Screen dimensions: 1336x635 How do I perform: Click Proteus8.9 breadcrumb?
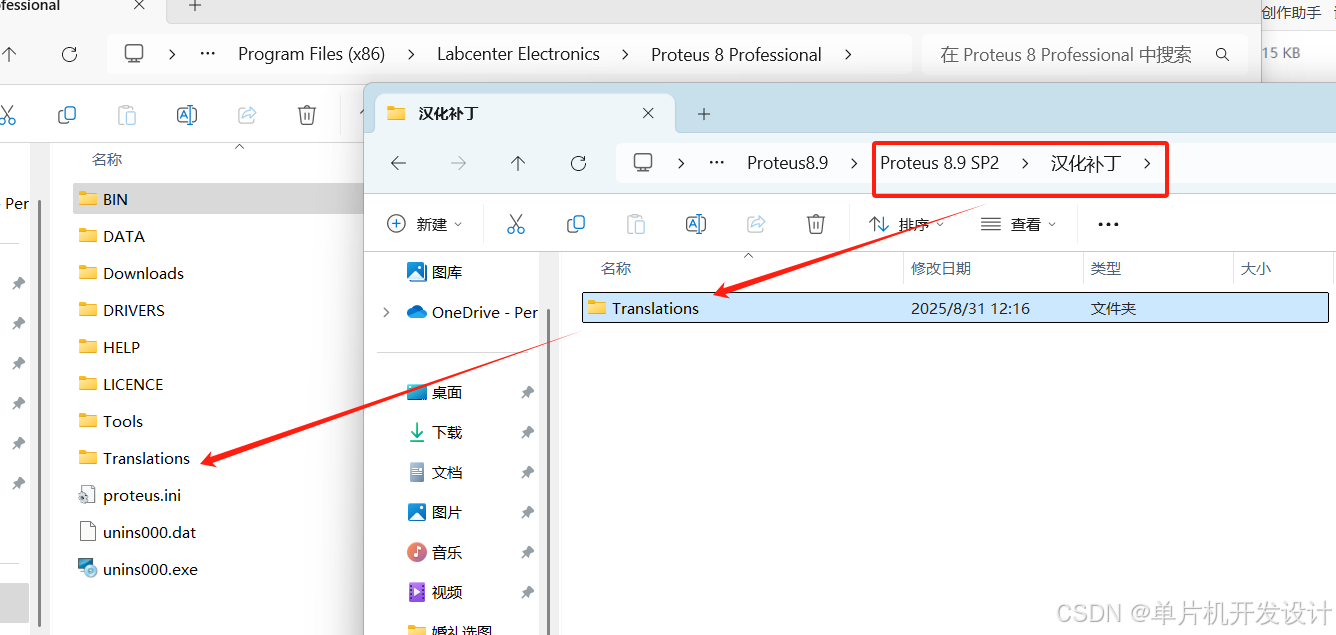(x=788, y=163)
